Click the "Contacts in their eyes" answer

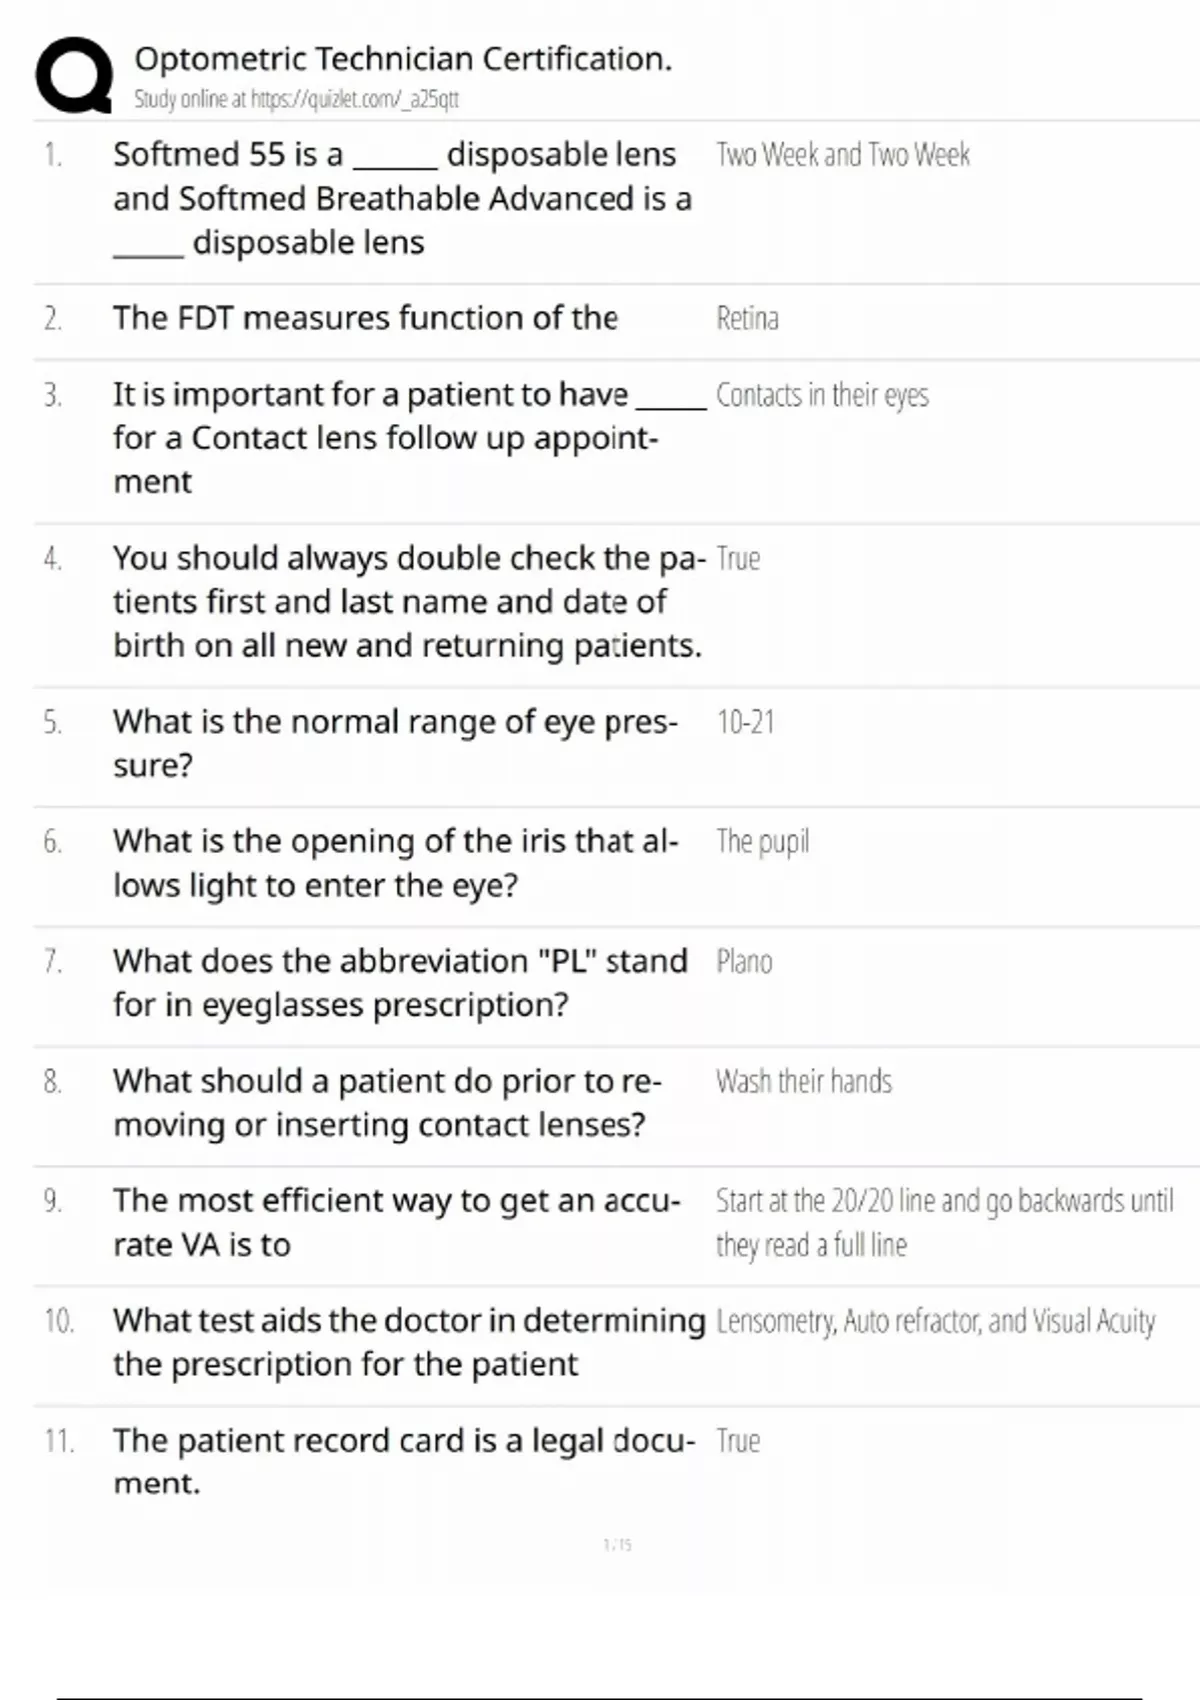pyautogui.click(x=822, y=396)
